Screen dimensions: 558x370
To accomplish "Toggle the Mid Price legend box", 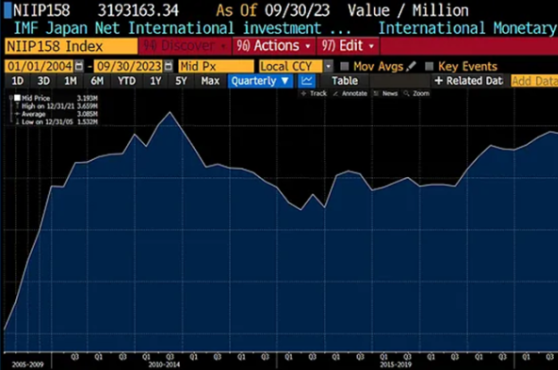I will pyautogui.click(x=17, y=98).
